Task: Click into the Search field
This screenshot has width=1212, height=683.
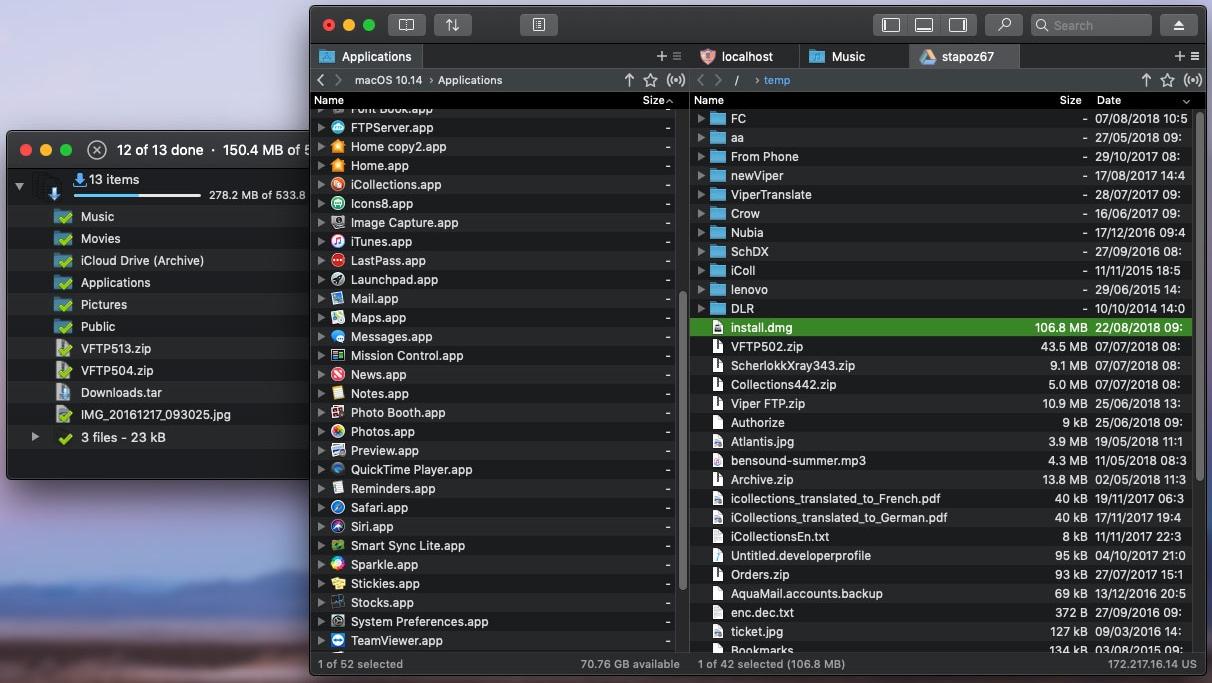Action: coord(1091,25)
